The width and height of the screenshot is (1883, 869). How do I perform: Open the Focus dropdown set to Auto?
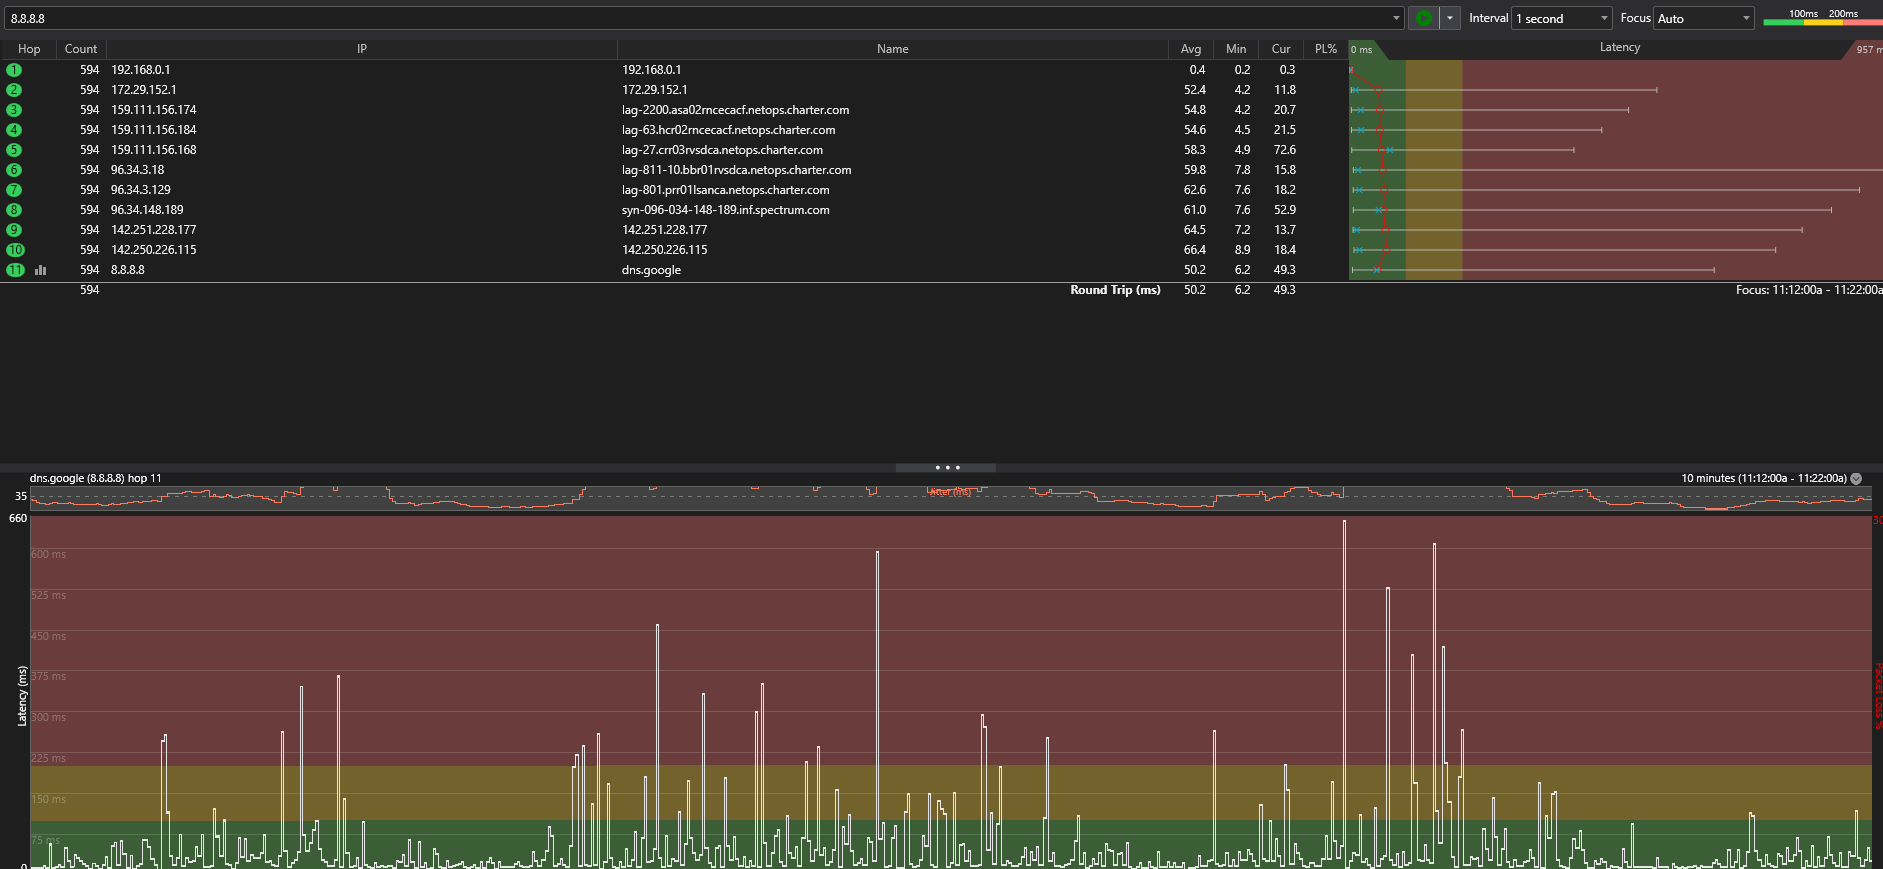click(1703, 18)
